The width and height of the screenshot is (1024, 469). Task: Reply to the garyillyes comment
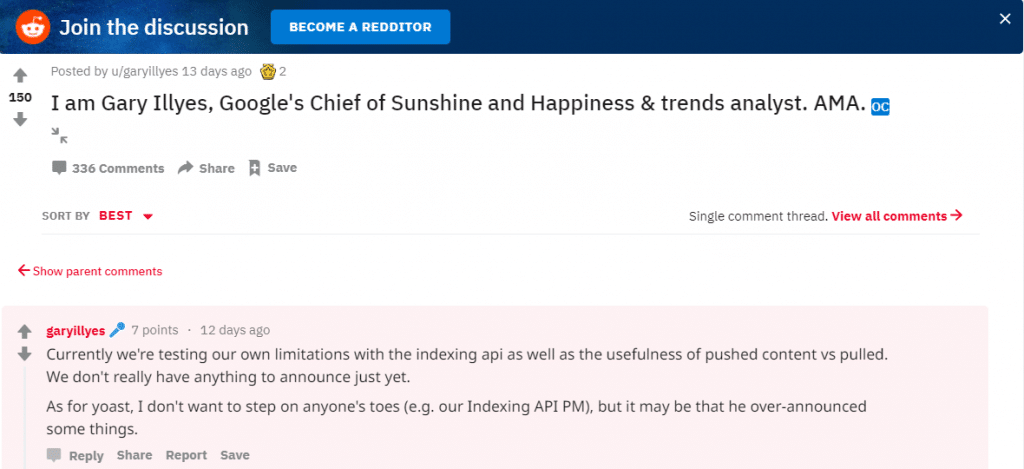(x=75, y=455)
